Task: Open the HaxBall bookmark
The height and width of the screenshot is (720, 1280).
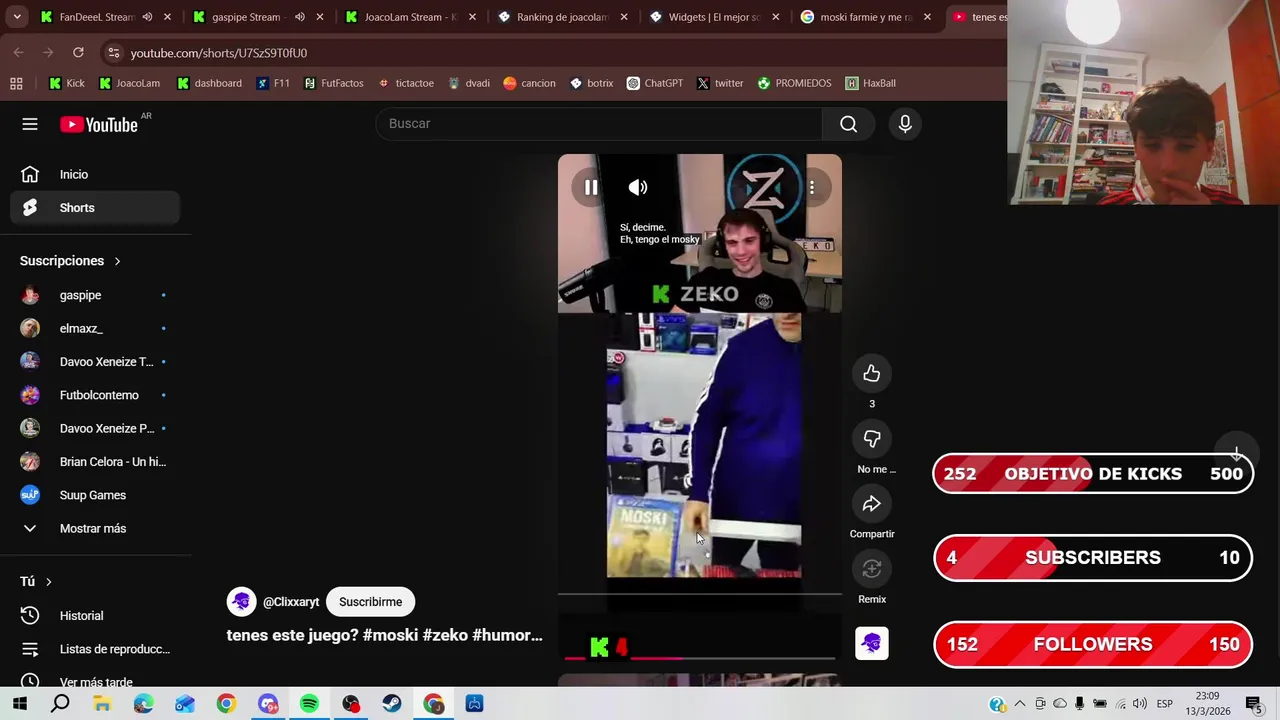Action: pos(870,83)
